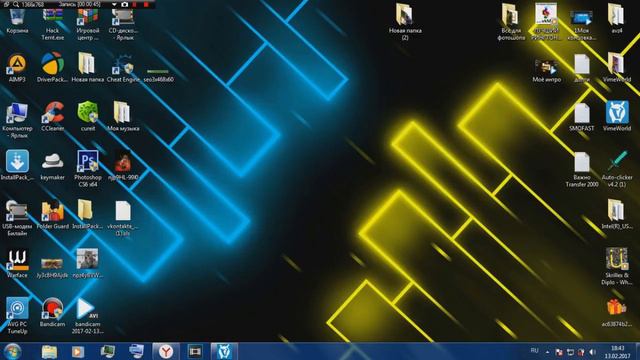
Task: Select the InstallPack application icon
Action: point(17,165)
